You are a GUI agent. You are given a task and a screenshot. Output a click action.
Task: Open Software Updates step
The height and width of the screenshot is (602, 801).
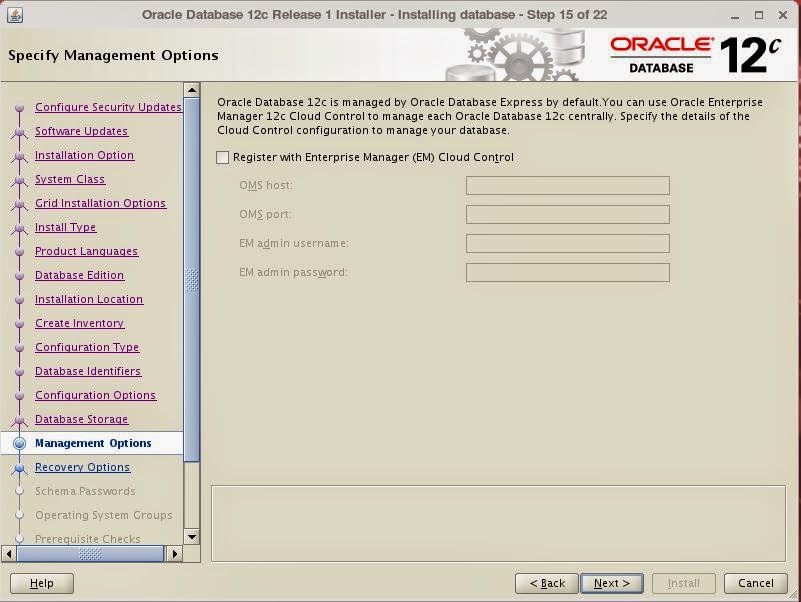point(81,131)
